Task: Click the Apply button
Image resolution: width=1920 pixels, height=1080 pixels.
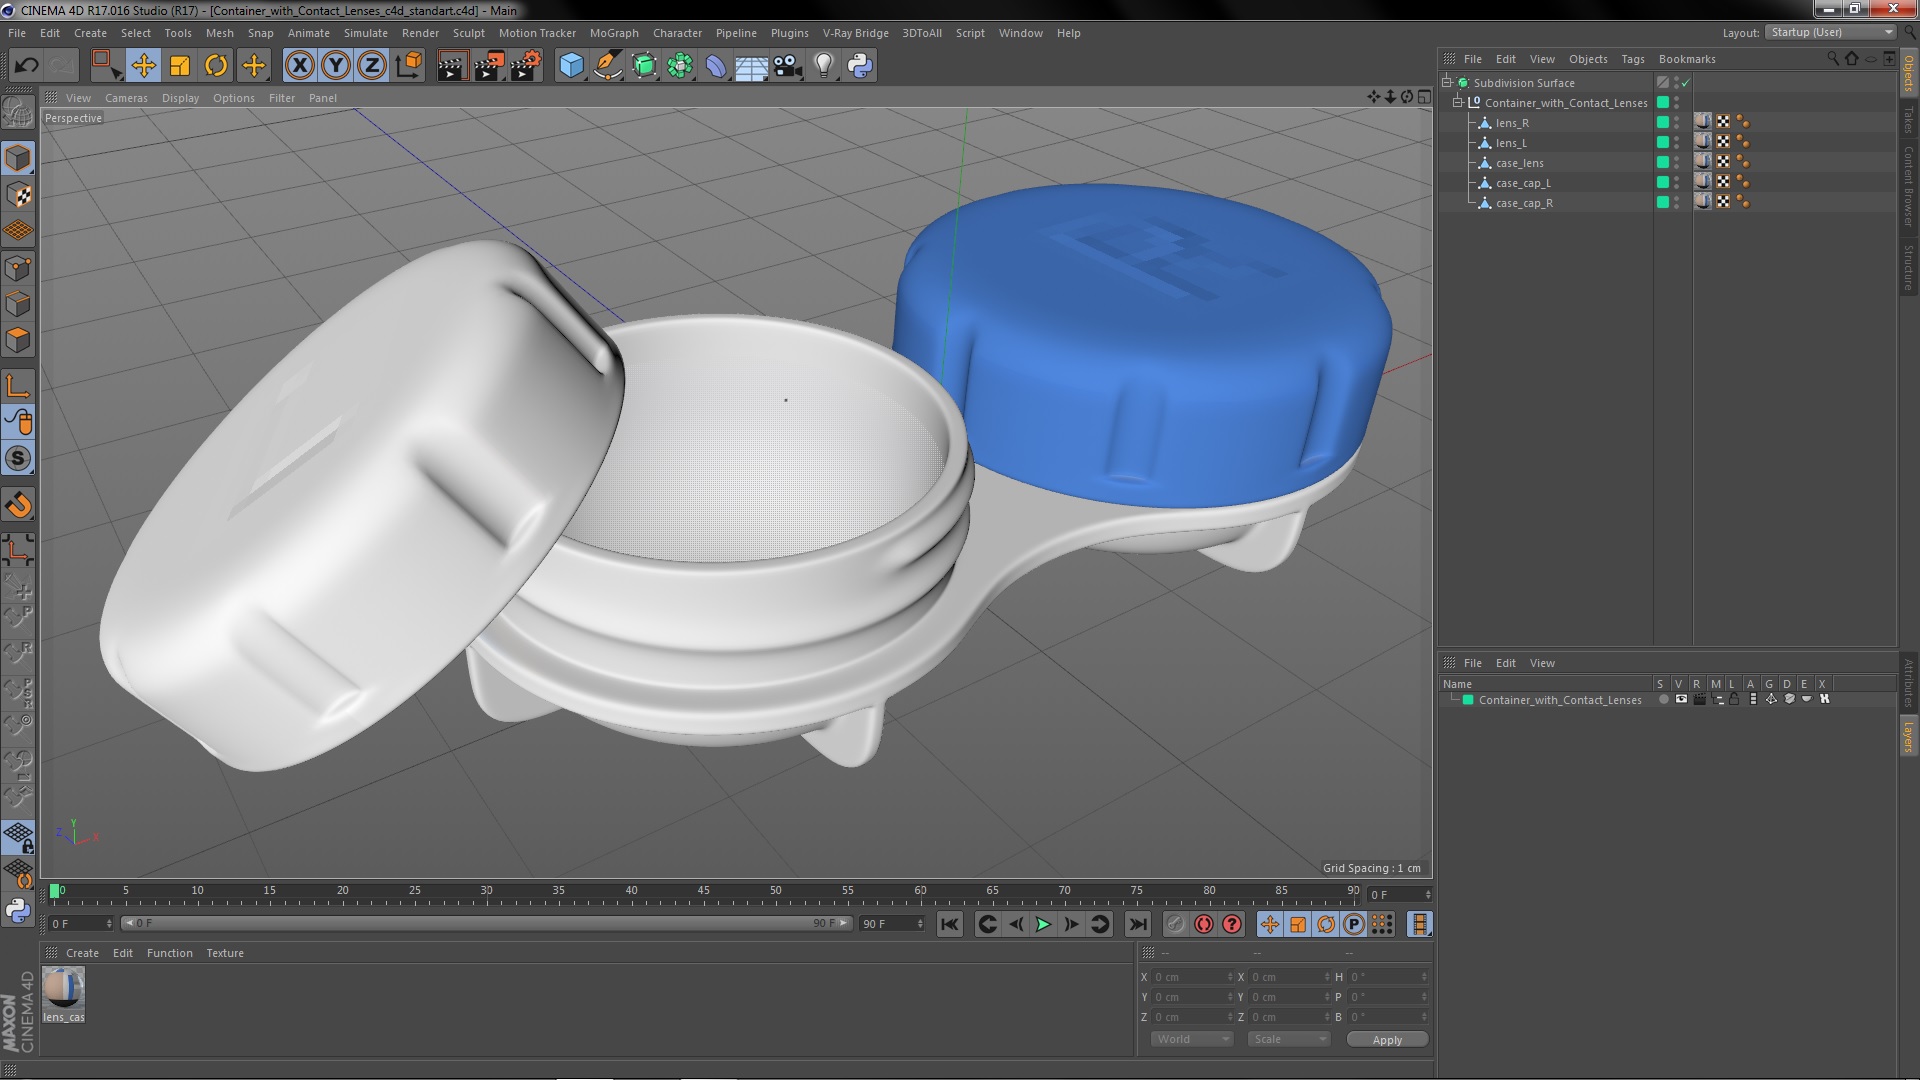Action: coord(1386,1040)
